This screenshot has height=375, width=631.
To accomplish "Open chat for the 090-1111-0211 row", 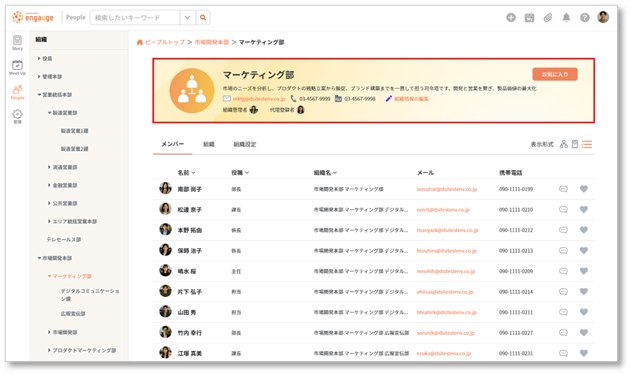I will click(x=563, y=312).
